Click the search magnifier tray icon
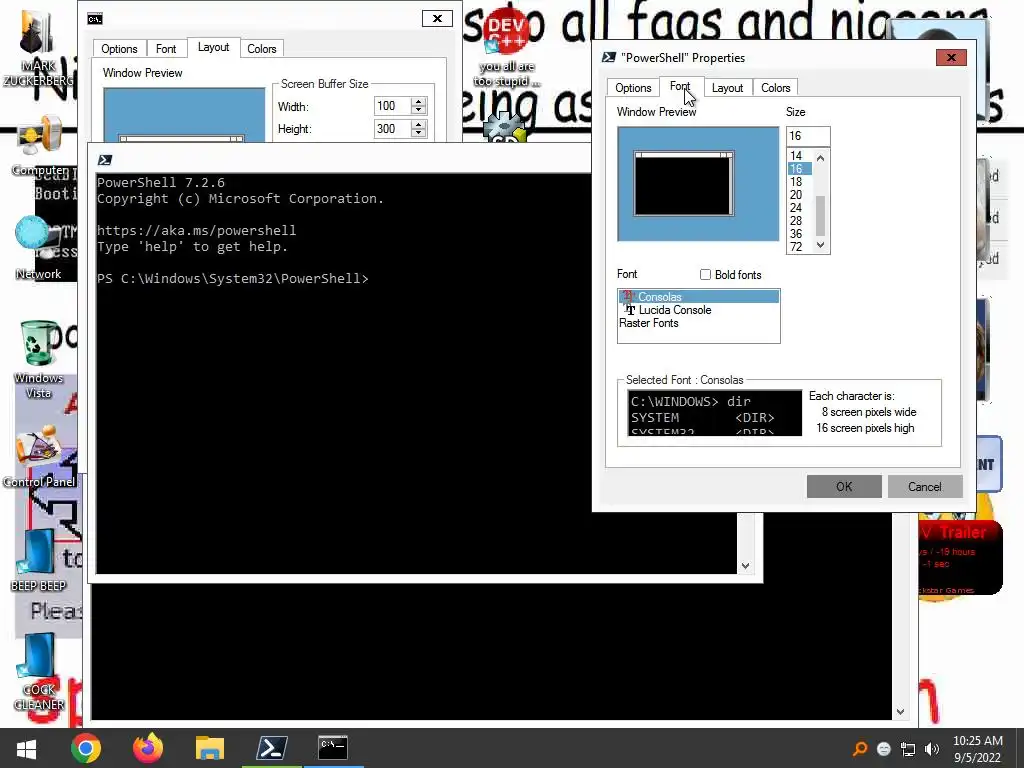The width and height of the screenshot is (1024, 768). click(860, 749)
